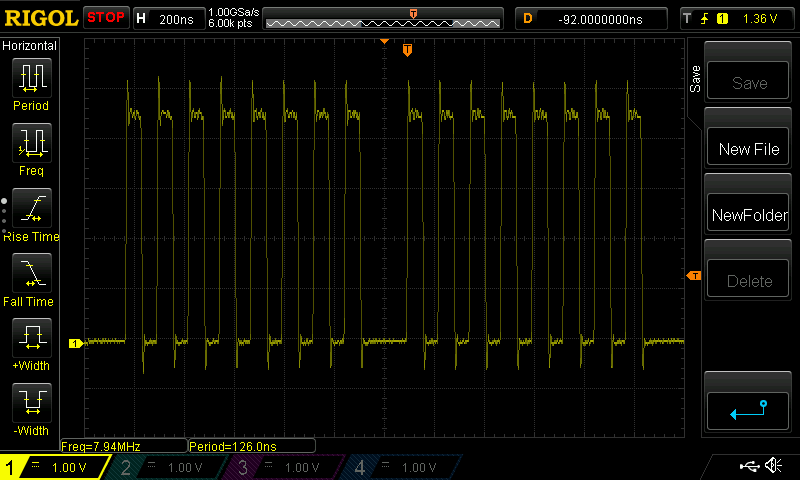Image resolution: width=800 pixels, height=480 pixels.
Task: Open the Horizontal measurement menu header
Action: (30, 46)
